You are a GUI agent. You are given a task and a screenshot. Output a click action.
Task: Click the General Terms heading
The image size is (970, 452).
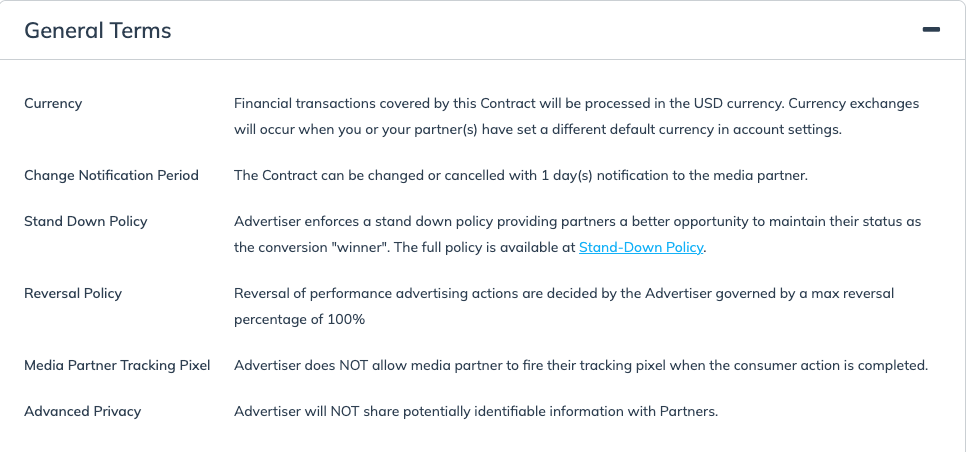[98, 31]
